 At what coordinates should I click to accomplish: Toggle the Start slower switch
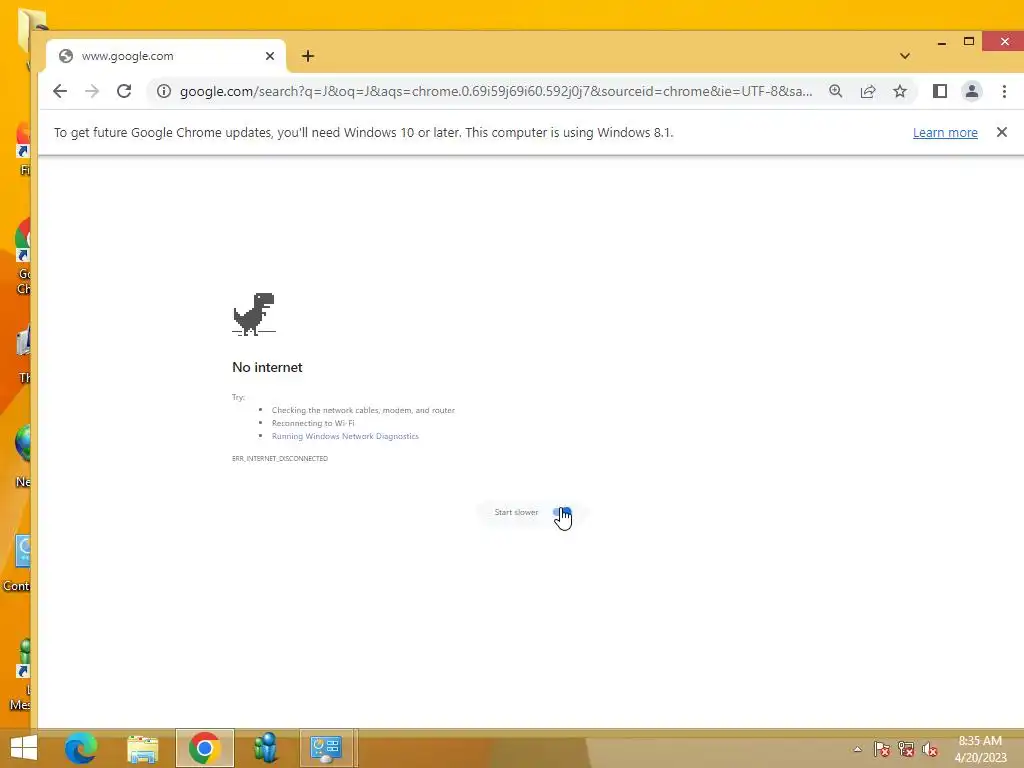562,513
